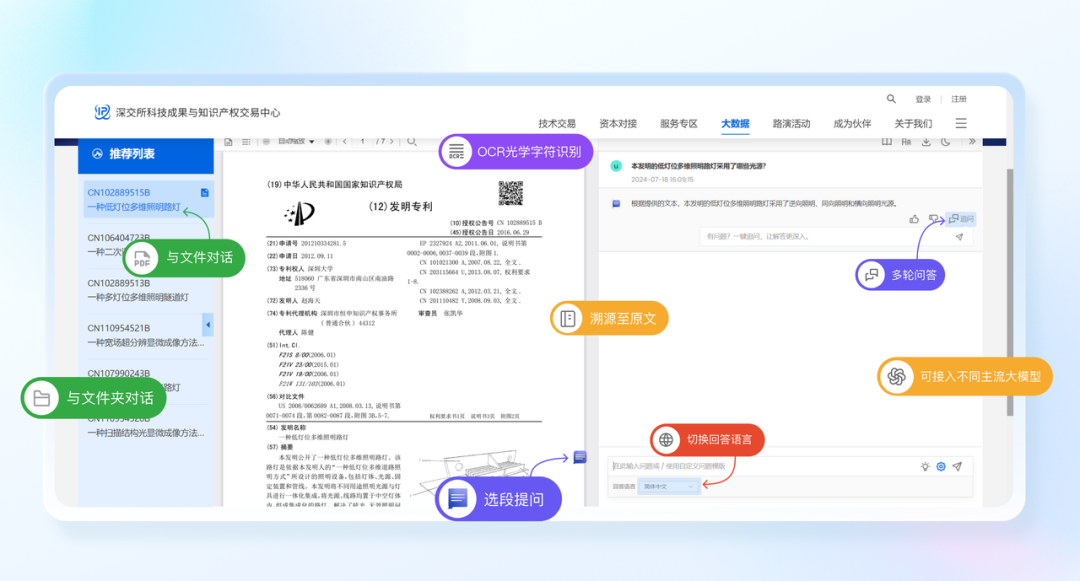Open the OCR光学字符识别 tool
Viewport: 1080px width, 581px height.
[x=513, y=151]
